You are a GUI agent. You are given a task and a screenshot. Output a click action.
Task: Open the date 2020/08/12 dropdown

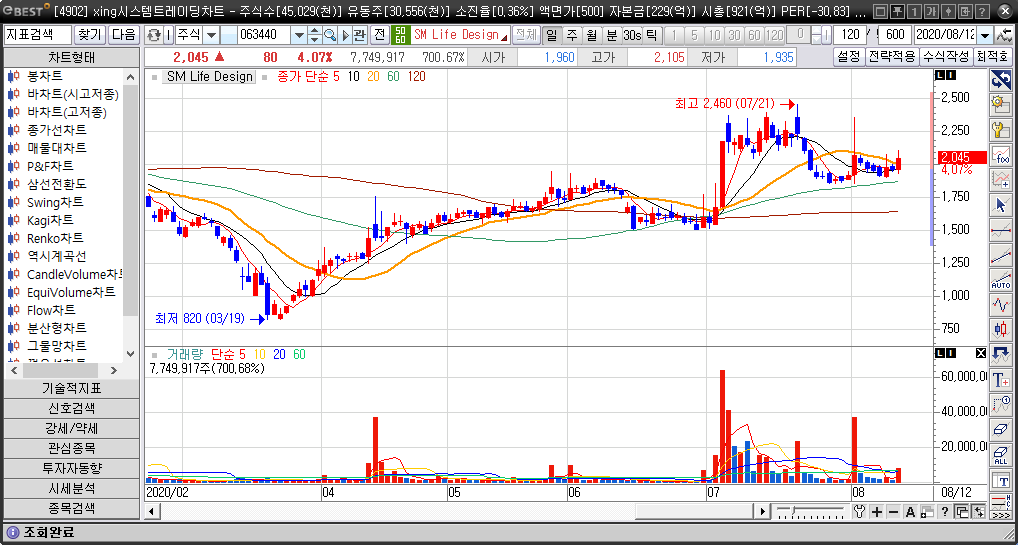coord(986,35)
